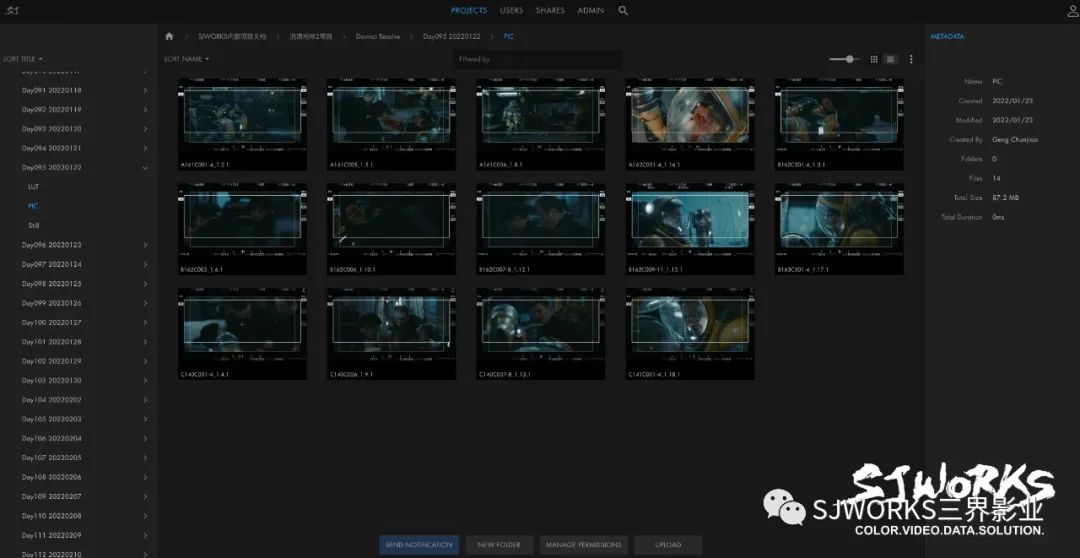The image size is (1080, 558).
Task: Select Day108 20220206 in sidebar
Action: tap(51, 477)
